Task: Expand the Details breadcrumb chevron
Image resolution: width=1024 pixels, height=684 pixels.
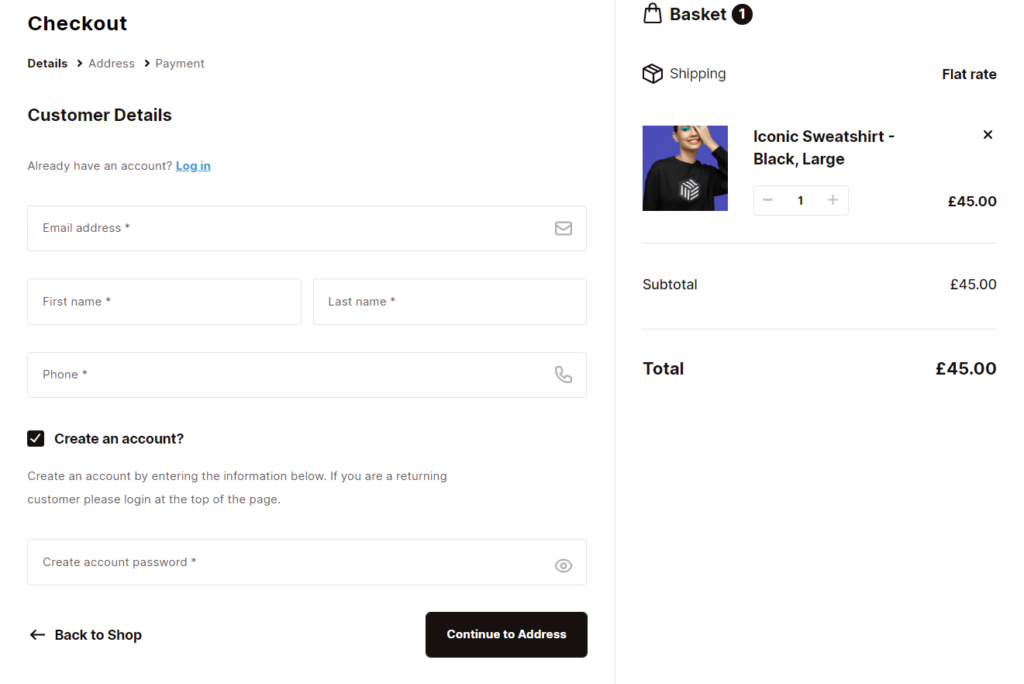Action: (78, 63)
